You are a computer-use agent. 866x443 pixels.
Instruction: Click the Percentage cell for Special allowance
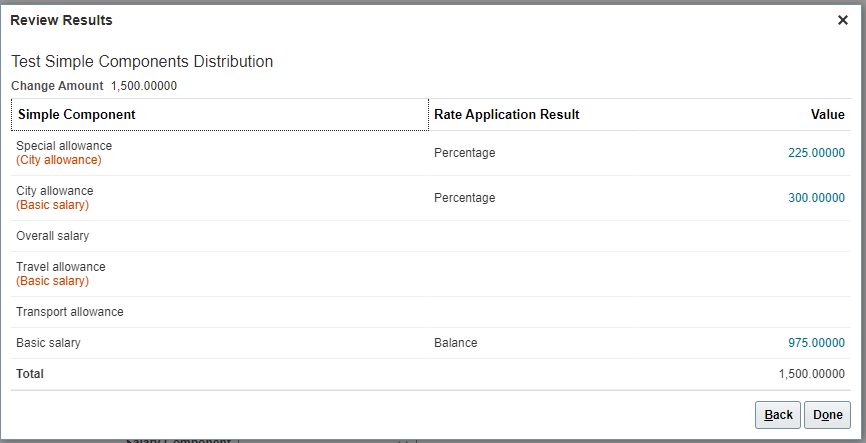coord(465,153)
